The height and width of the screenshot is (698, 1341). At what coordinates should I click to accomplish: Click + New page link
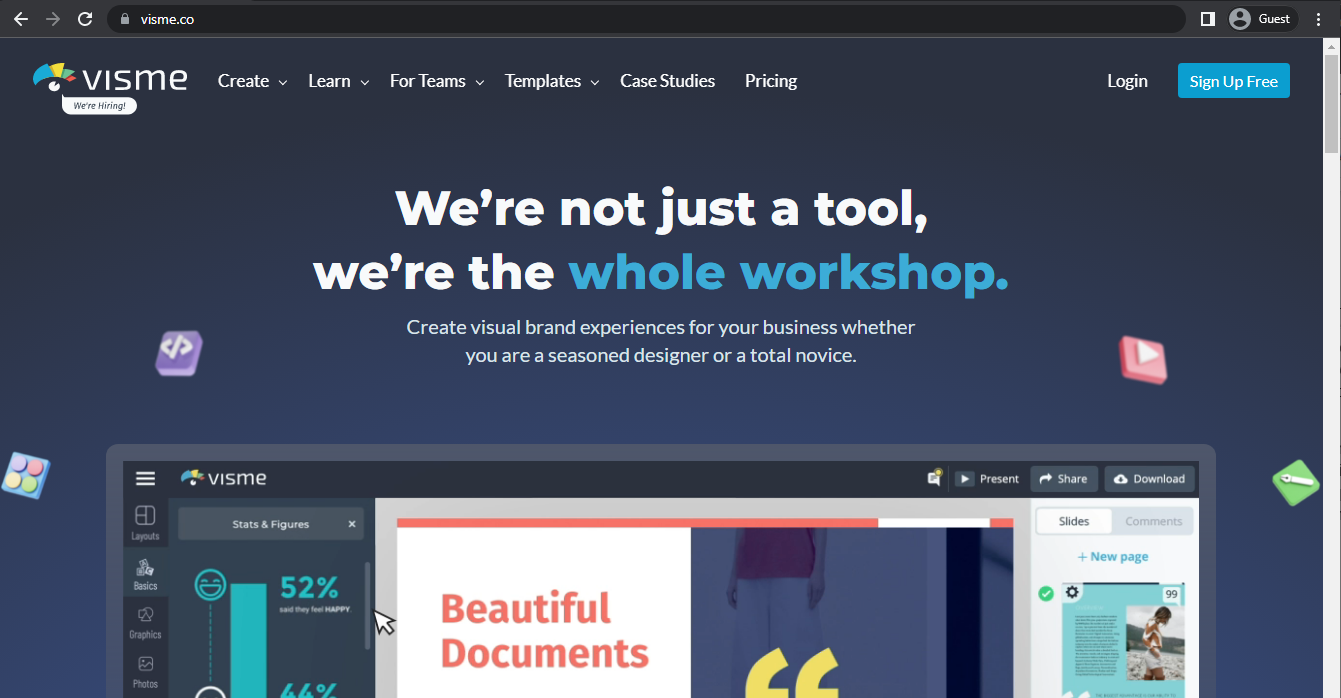pos(1112,556)
